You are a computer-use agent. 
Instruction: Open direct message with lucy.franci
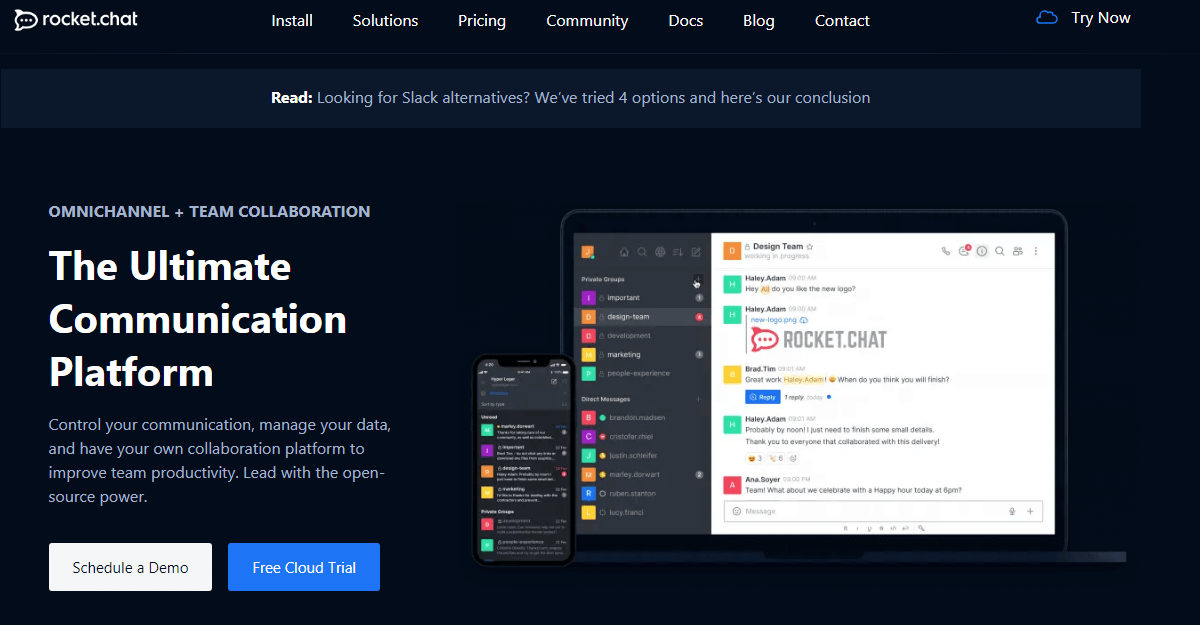643,512
